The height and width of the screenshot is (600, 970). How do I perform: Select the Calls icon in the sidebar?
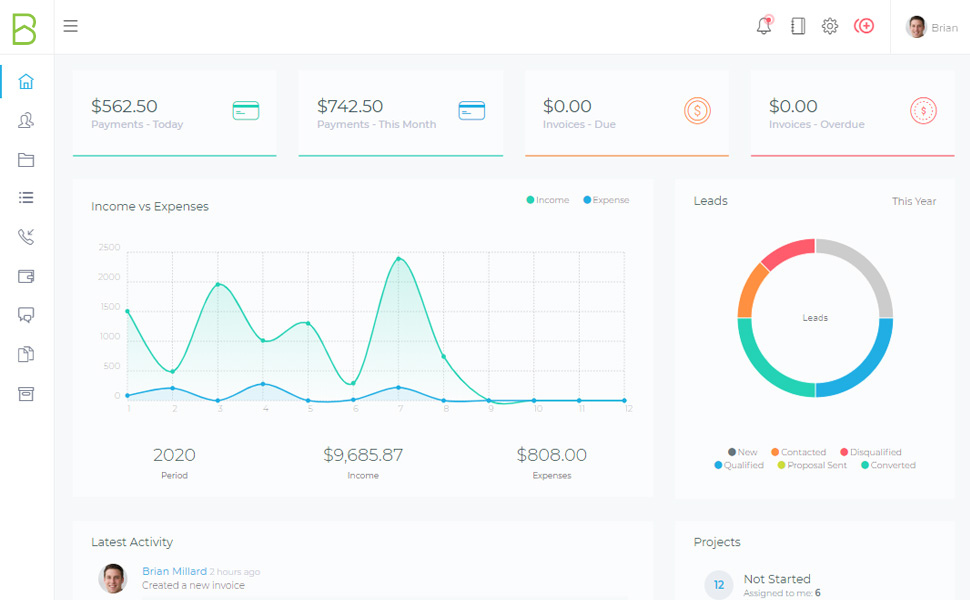tap(26, 237)
